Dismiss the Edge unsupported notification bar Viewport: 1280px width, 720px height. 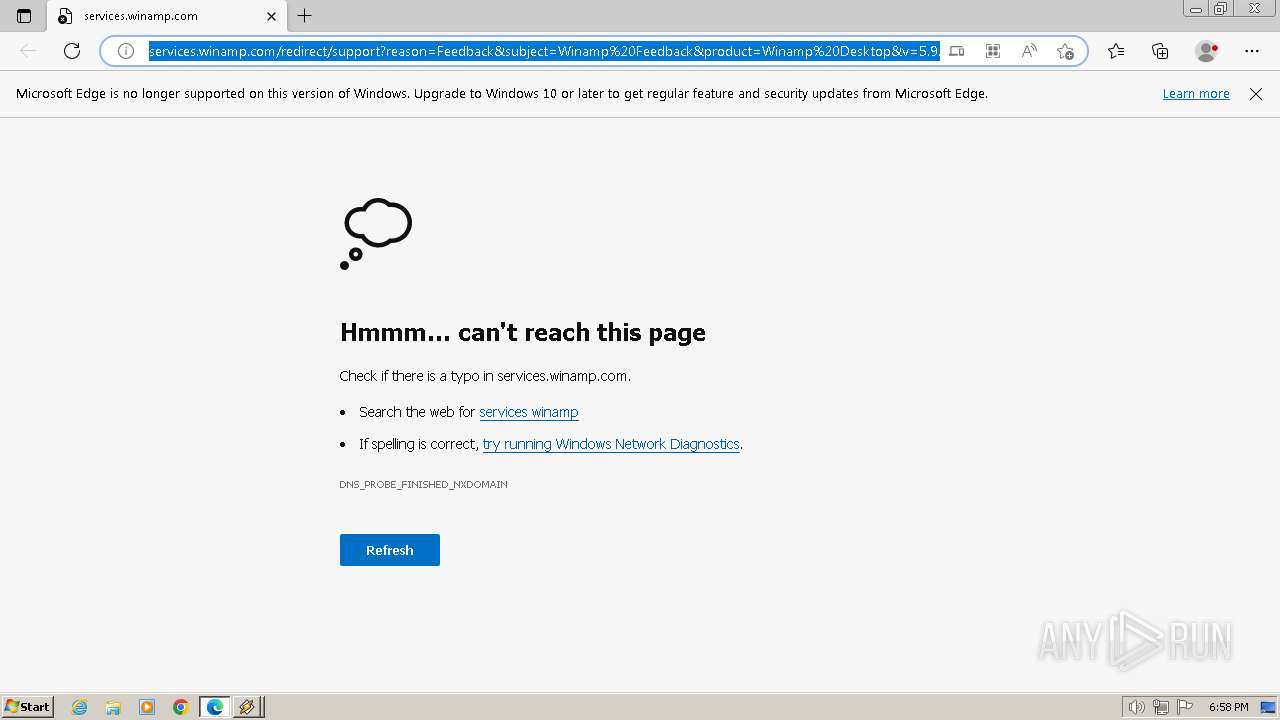pos(1256,94)
